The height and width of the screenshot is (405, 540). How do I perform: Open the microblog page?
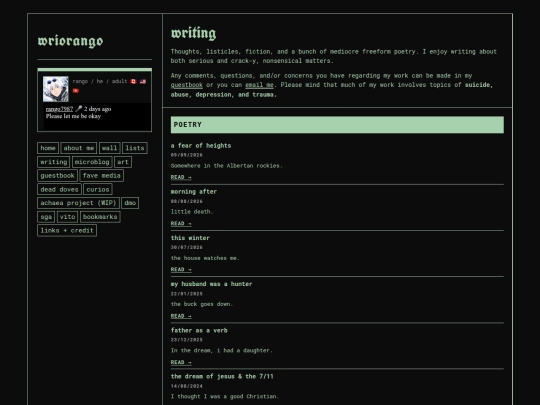[92, 162]
